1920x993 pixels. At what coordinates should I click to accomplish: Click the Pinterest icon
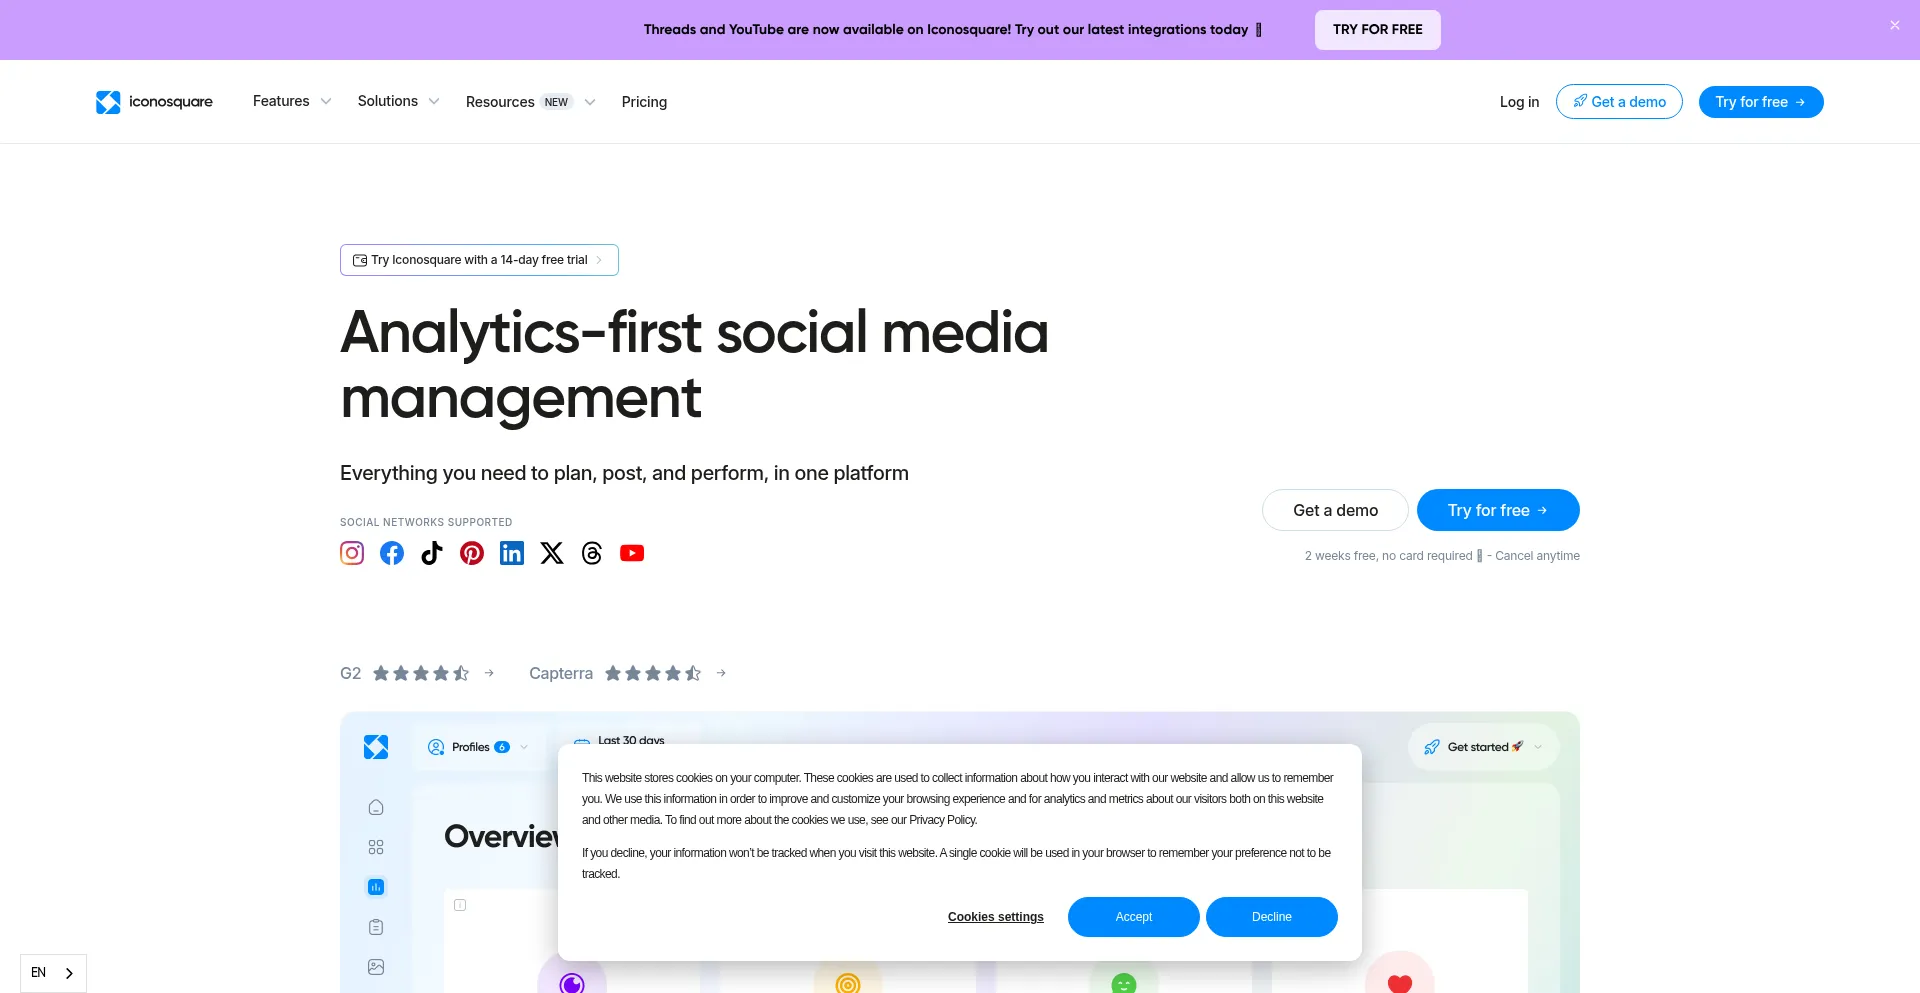tap(472, 553)
